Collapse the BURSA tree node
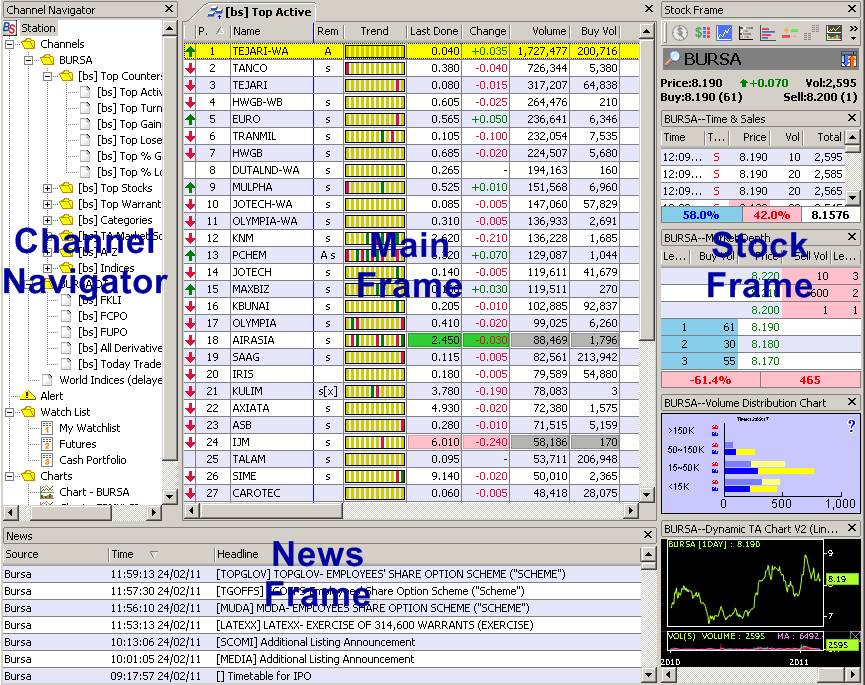 click(x=29, y=60)
